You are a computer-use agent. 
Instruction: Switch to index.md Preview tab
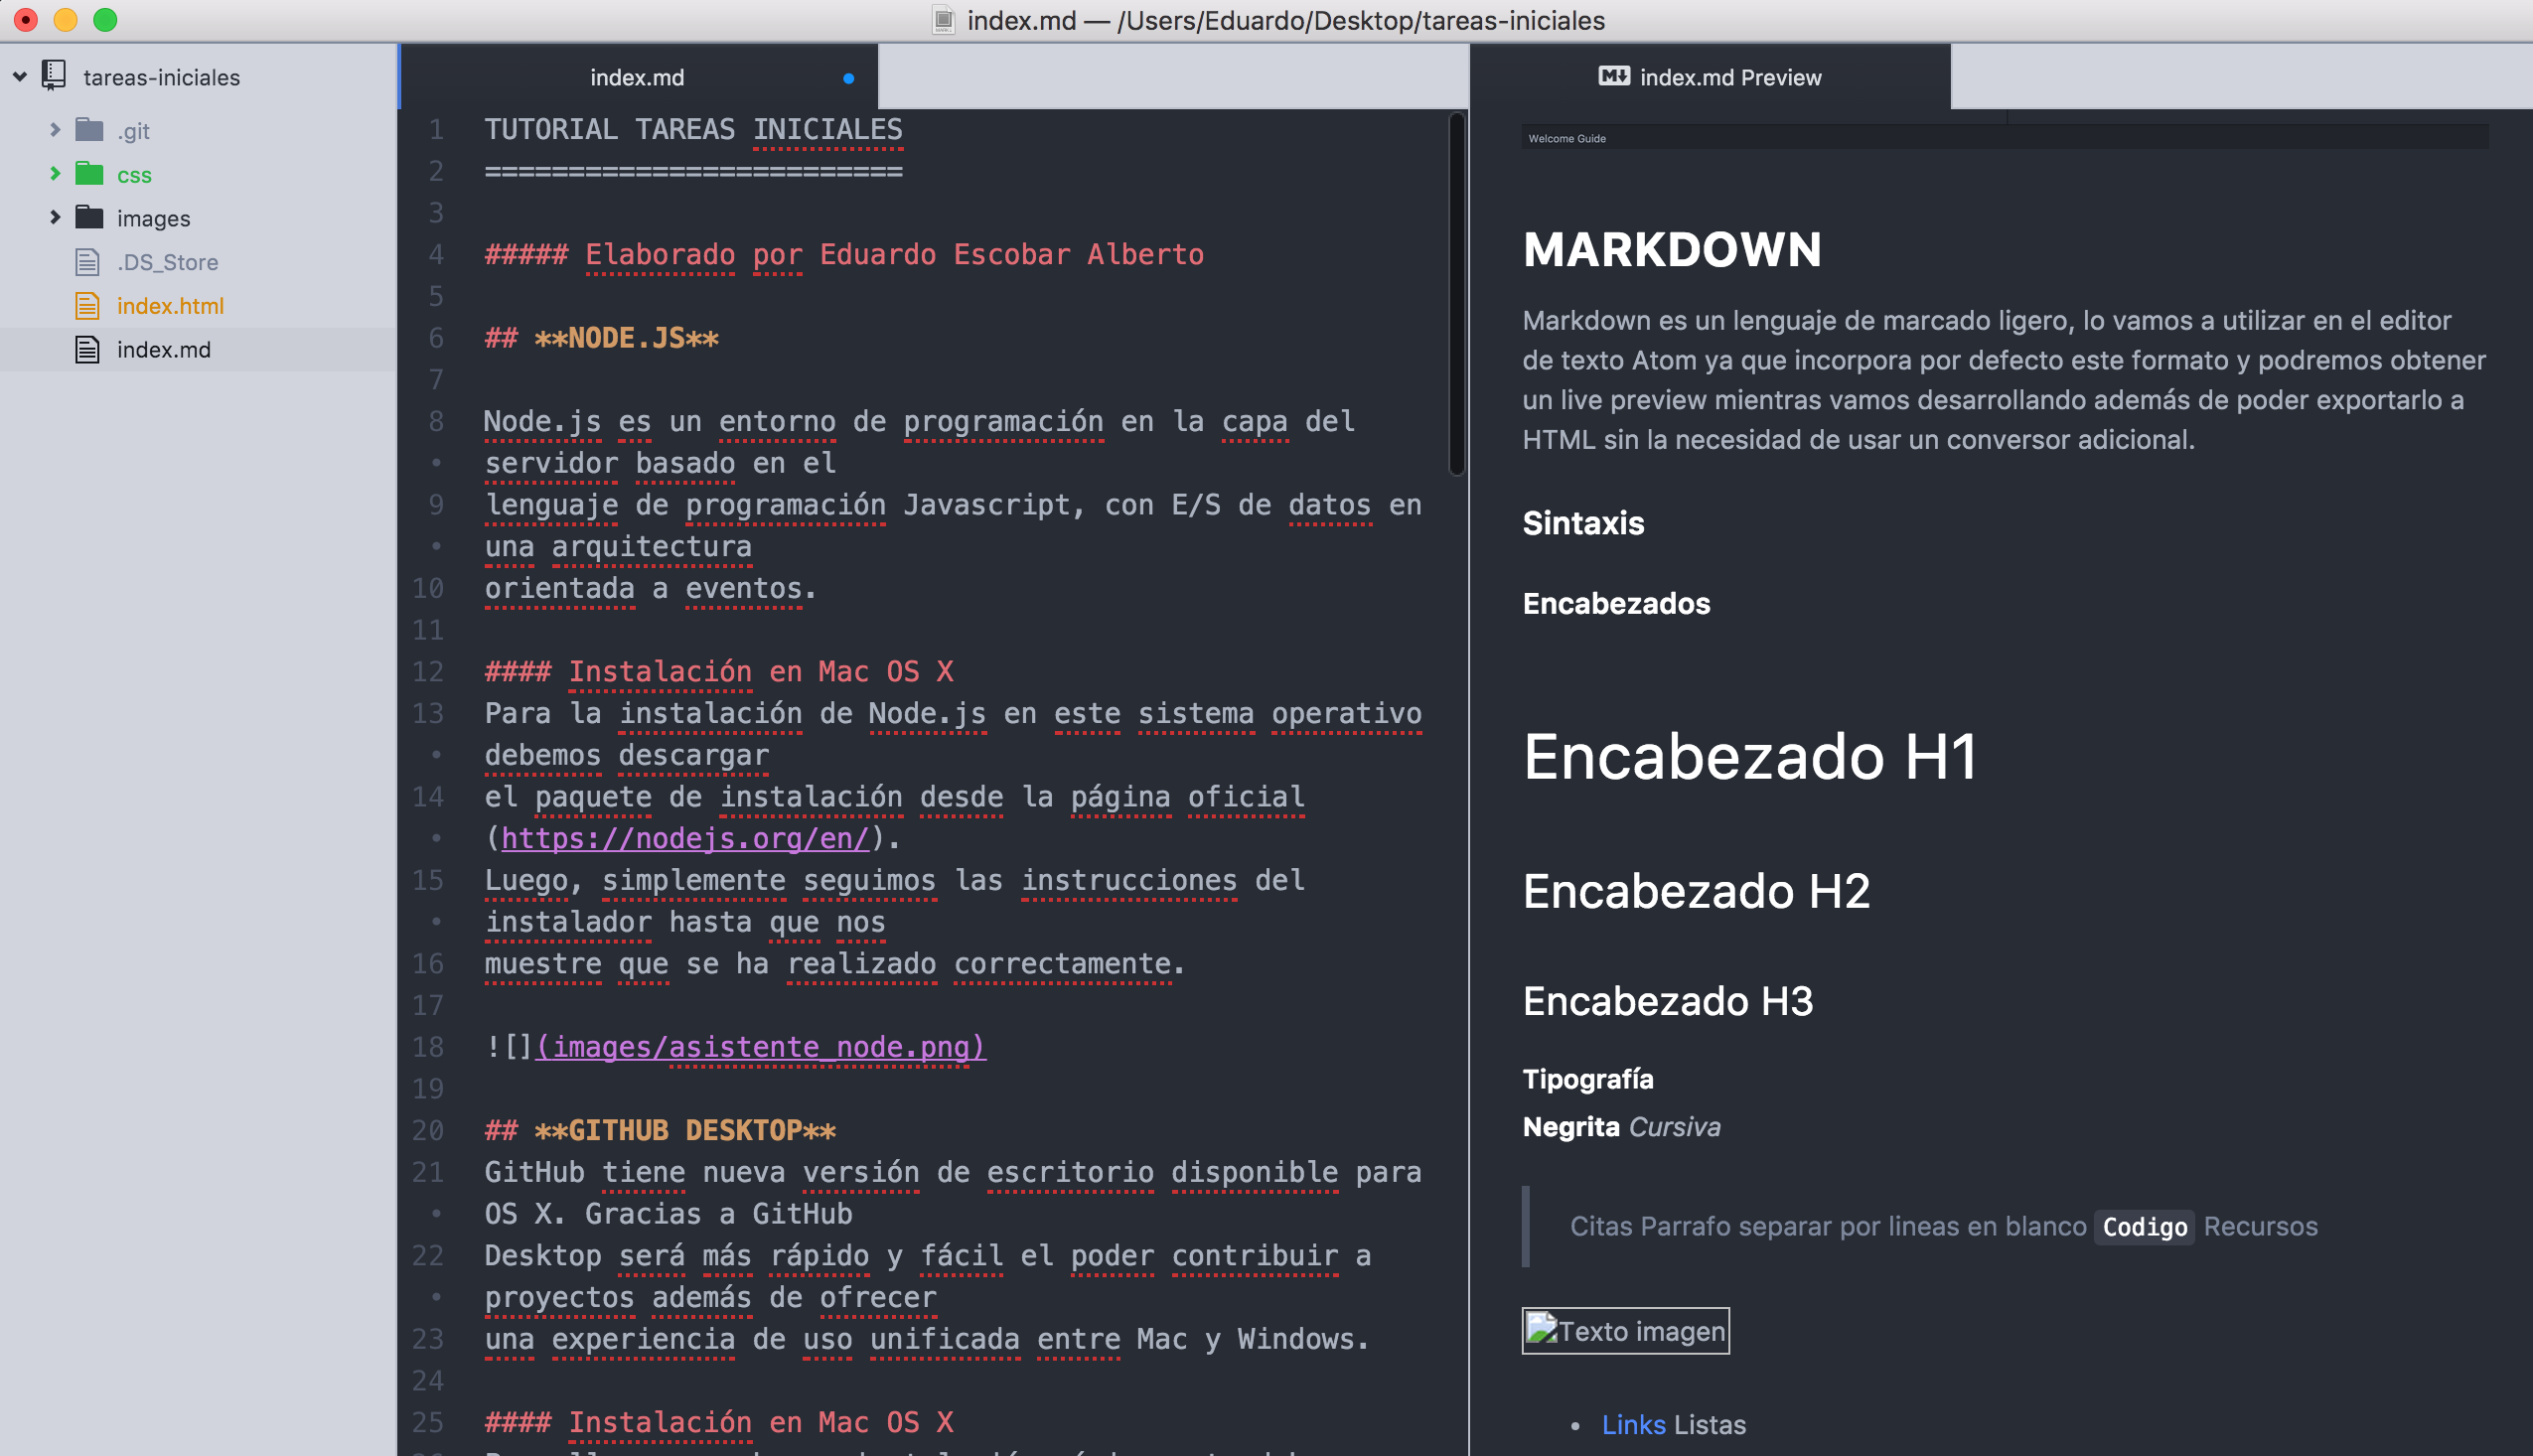1729,77
